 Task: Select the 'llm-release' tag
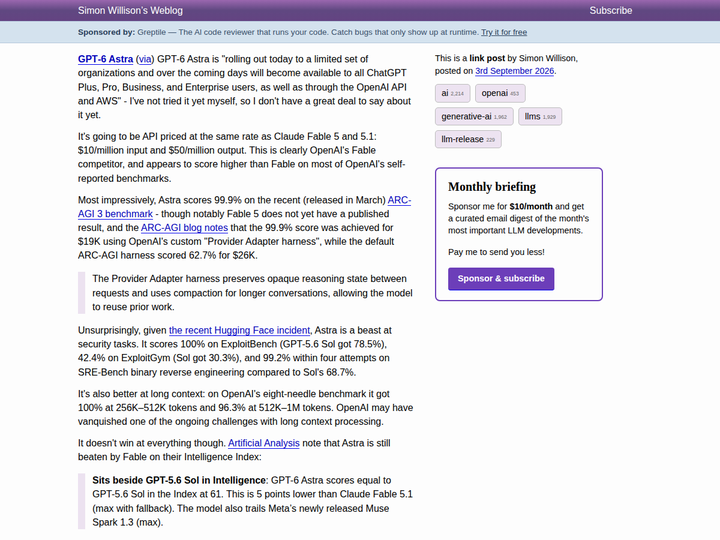[x=468, y=140]
